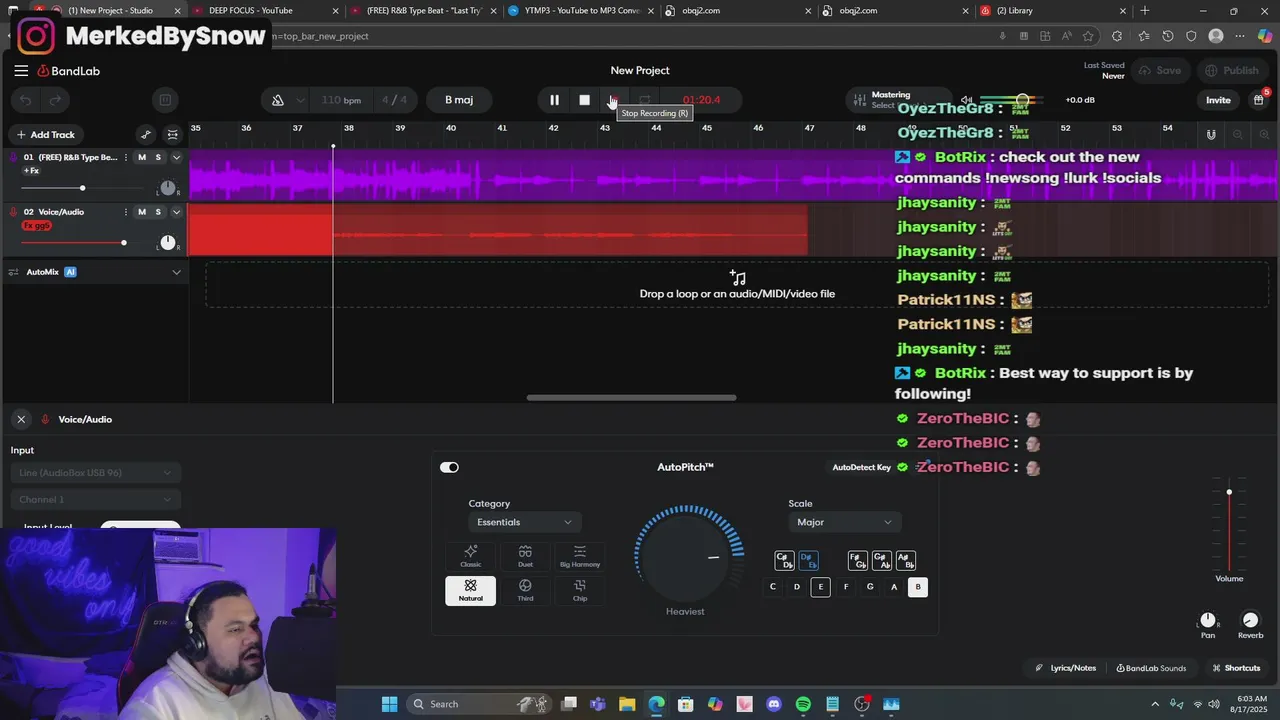Toggle track height collapse icon
The width and height of the screenshot is (1280, 720).
(173, 135)
